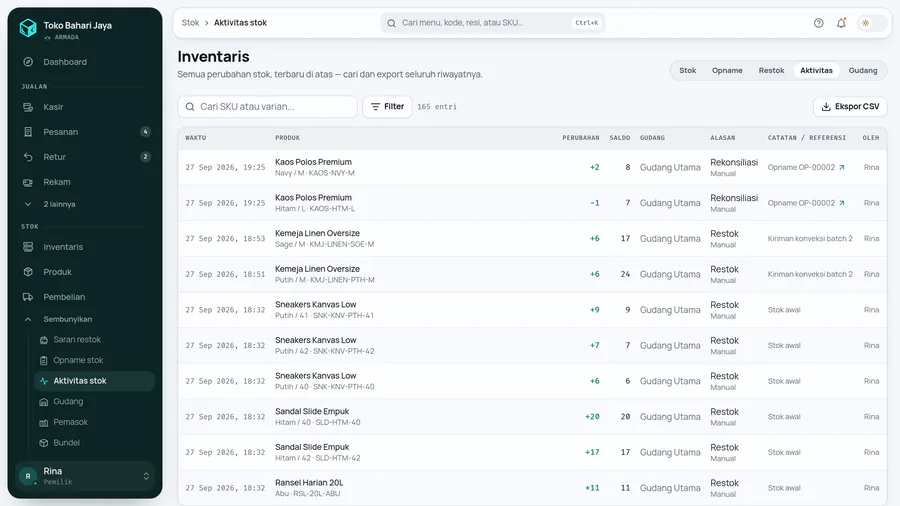Click the -1 change value
The height and width of the screenshot is (506, 900).
[595, 203]
